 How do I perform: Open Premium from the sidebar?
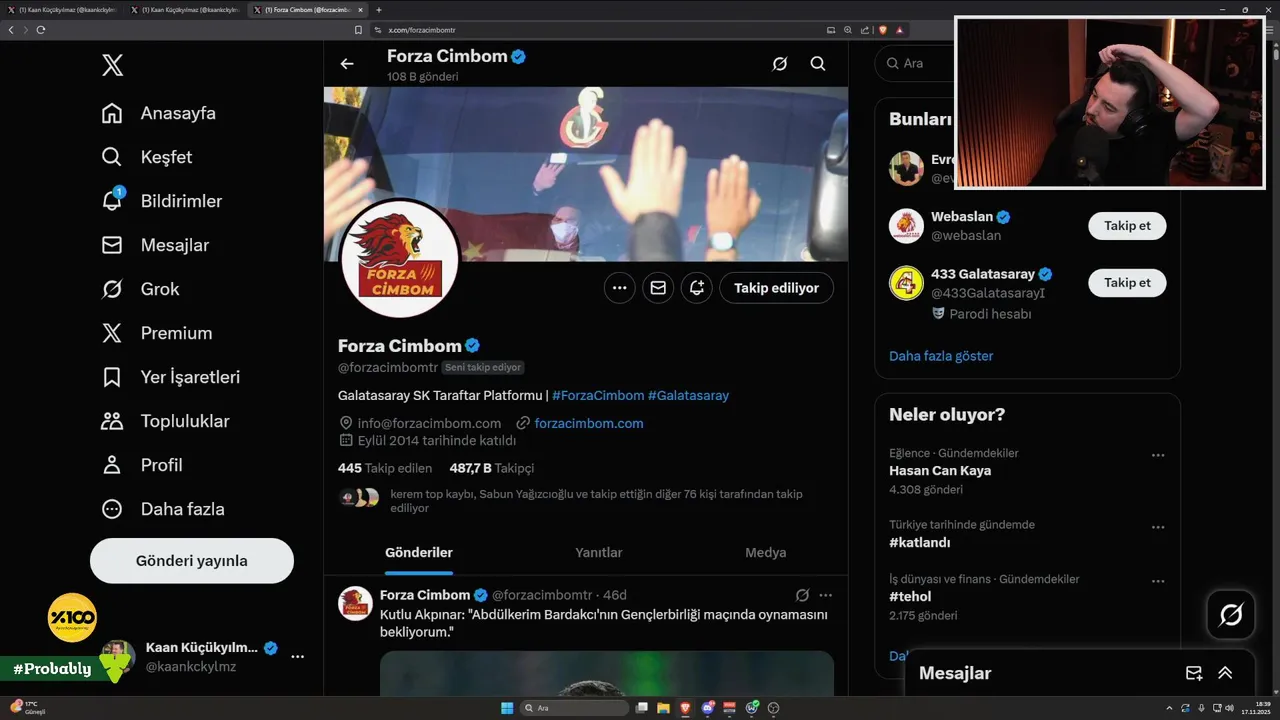point(157,333)
